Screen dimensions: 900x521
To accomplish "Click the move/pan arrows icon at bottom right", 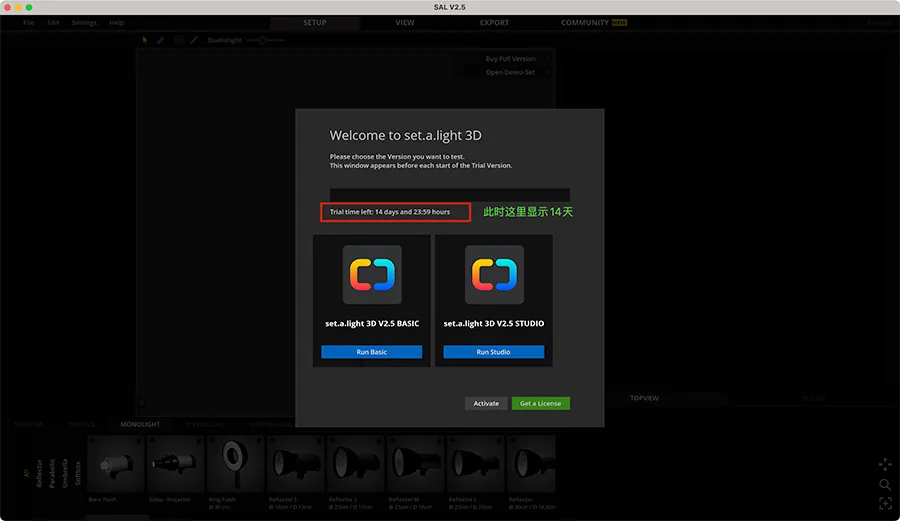I will coord(885,464).
